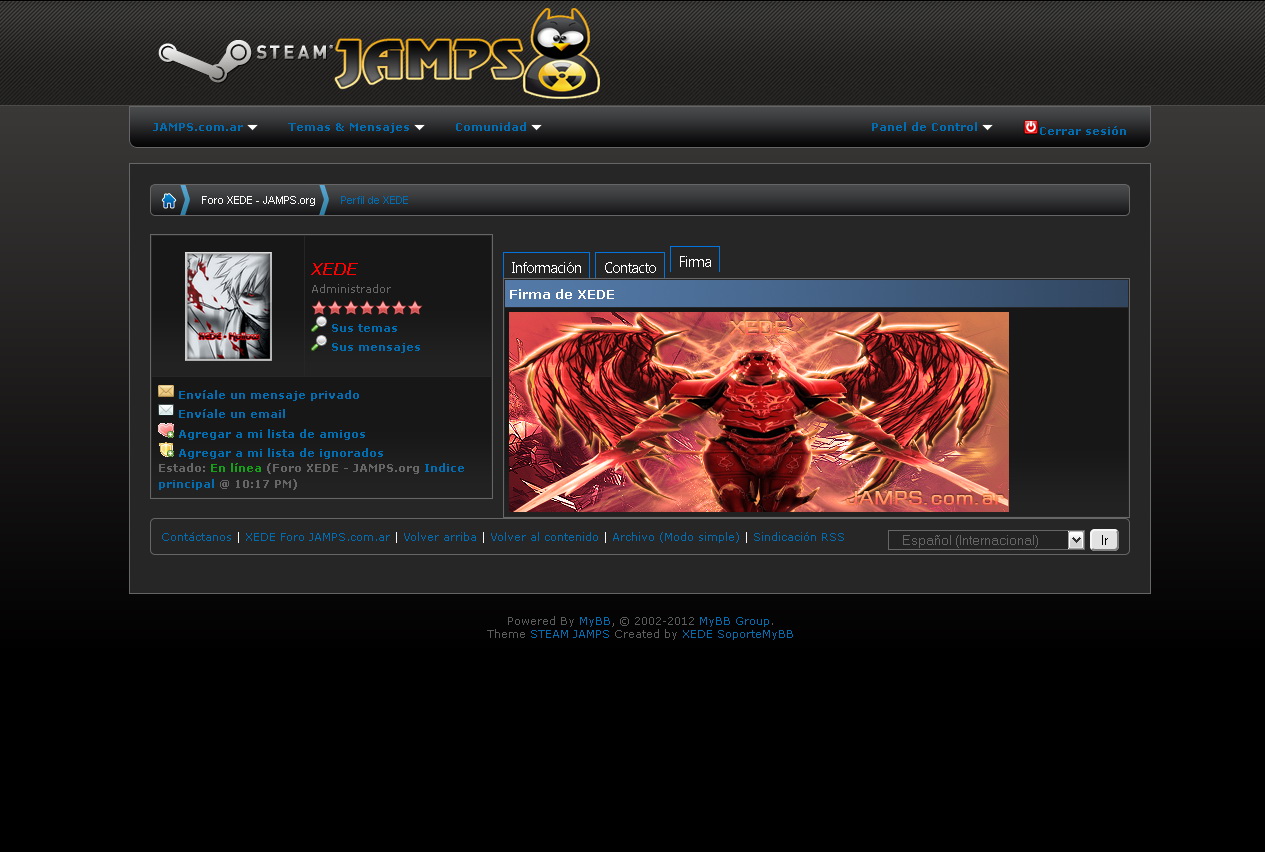1265x852 pixels.
Task: Expand the Comunidad menu
Action: [x=497, y=128]
